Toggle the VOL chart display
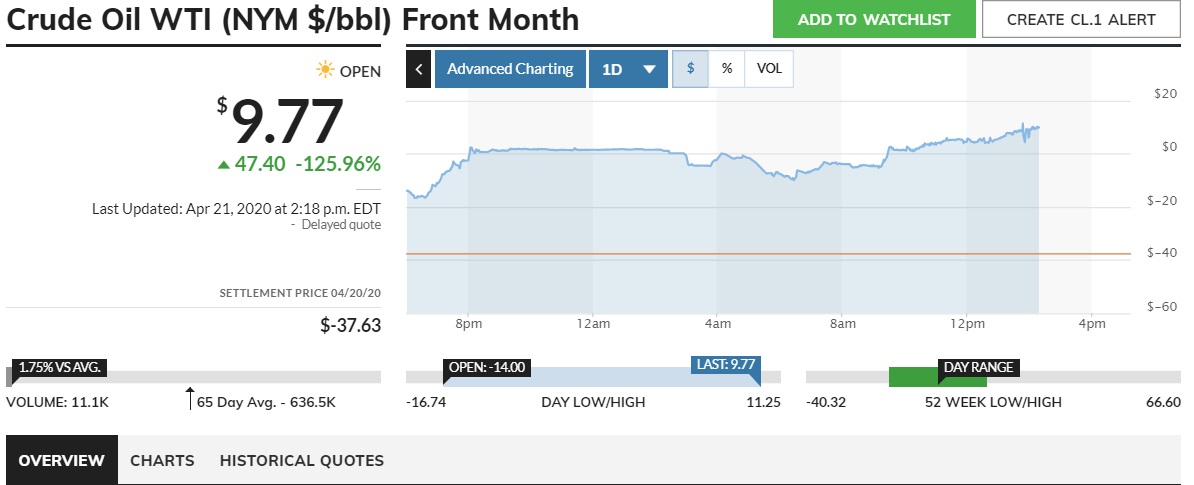This screenshot has width=1194, height=485. (x=769, y=69)
